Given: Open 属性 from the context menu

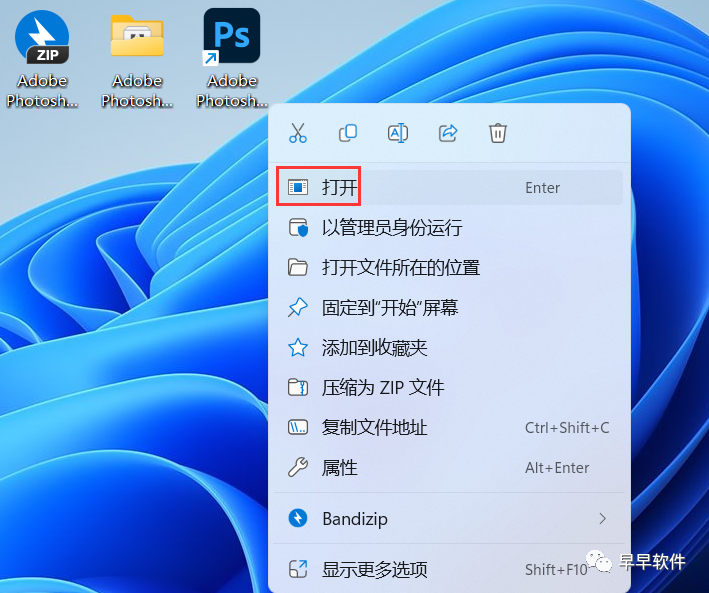Looking at the screenshot, I should coord(449,468).
